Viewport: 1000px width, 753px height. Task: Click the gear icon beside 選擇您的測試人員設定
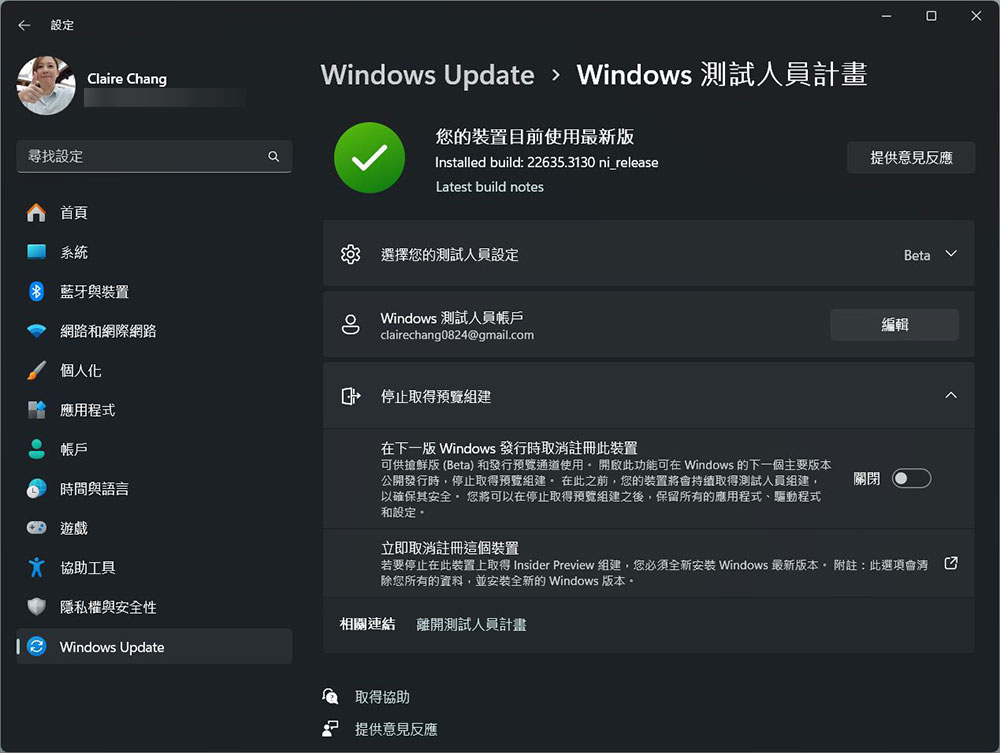(351, 254)
